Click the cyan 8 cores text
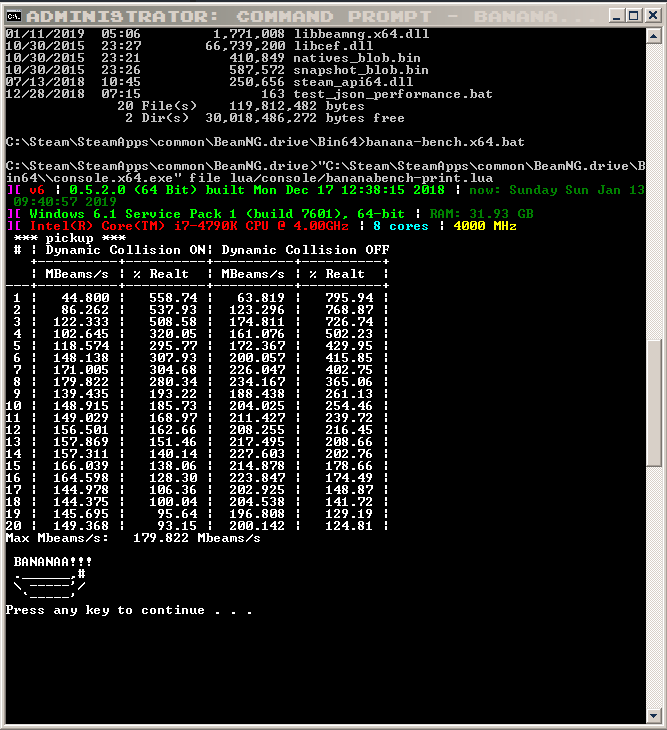The image size is (667, 730). click(x=401, y=226)
